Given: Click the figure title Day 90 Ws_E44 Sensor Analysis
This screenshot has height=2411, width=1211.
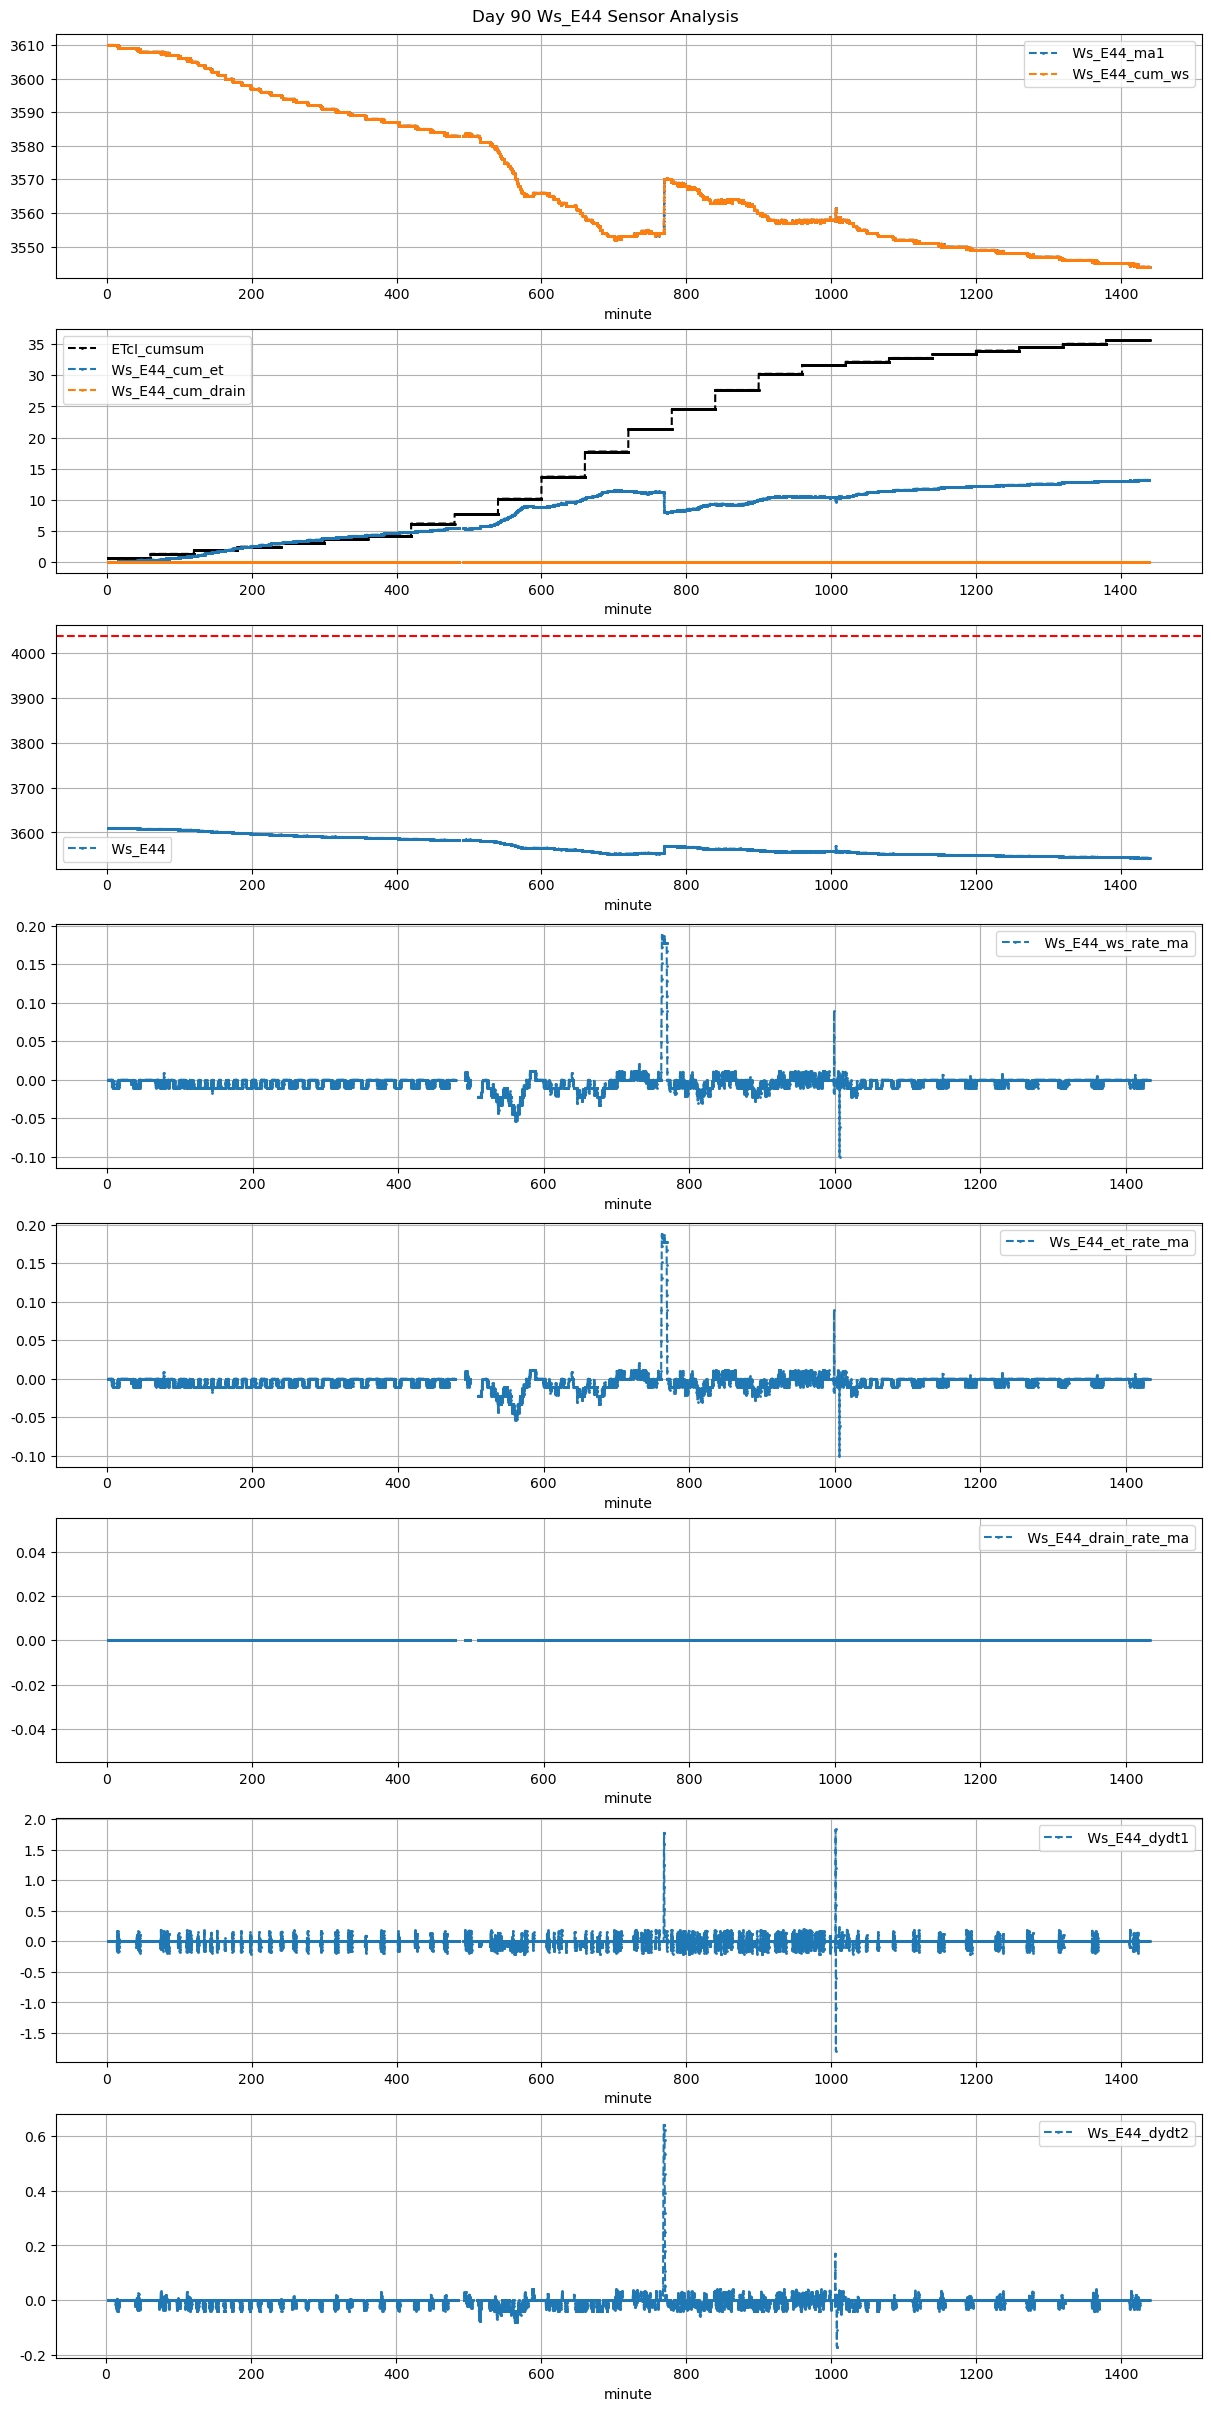Looking at the screenshot, I should [605, 17].
